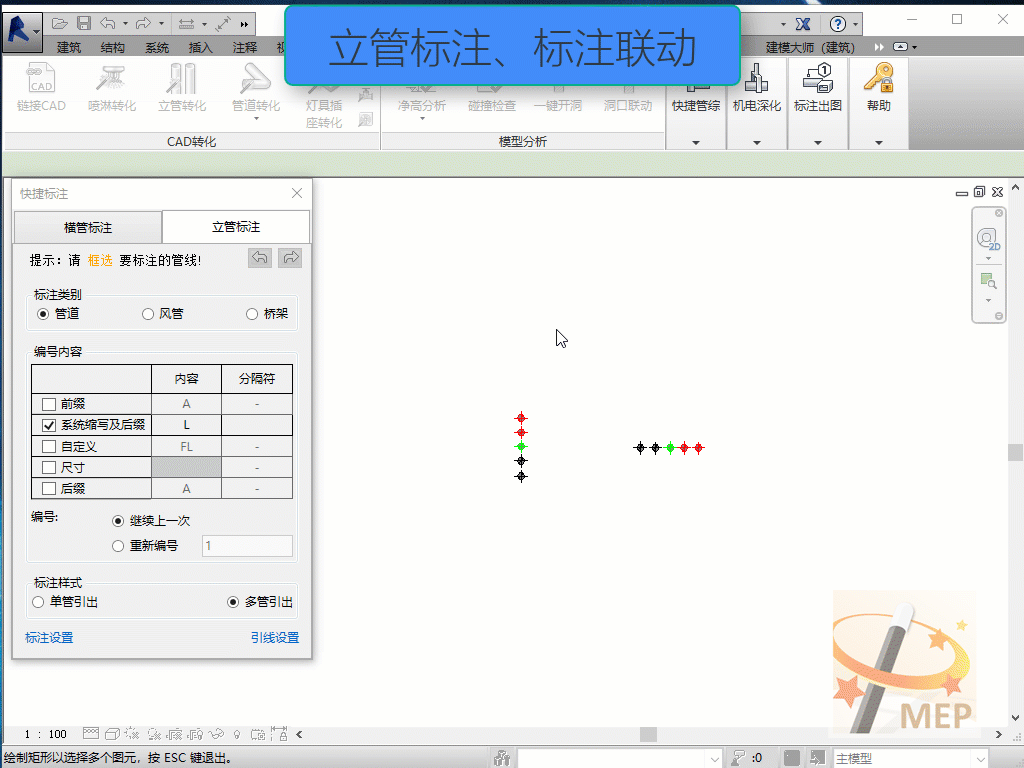
Task: Click the redo arrow in 快捷标注 panel
Action: coord(290,258)
